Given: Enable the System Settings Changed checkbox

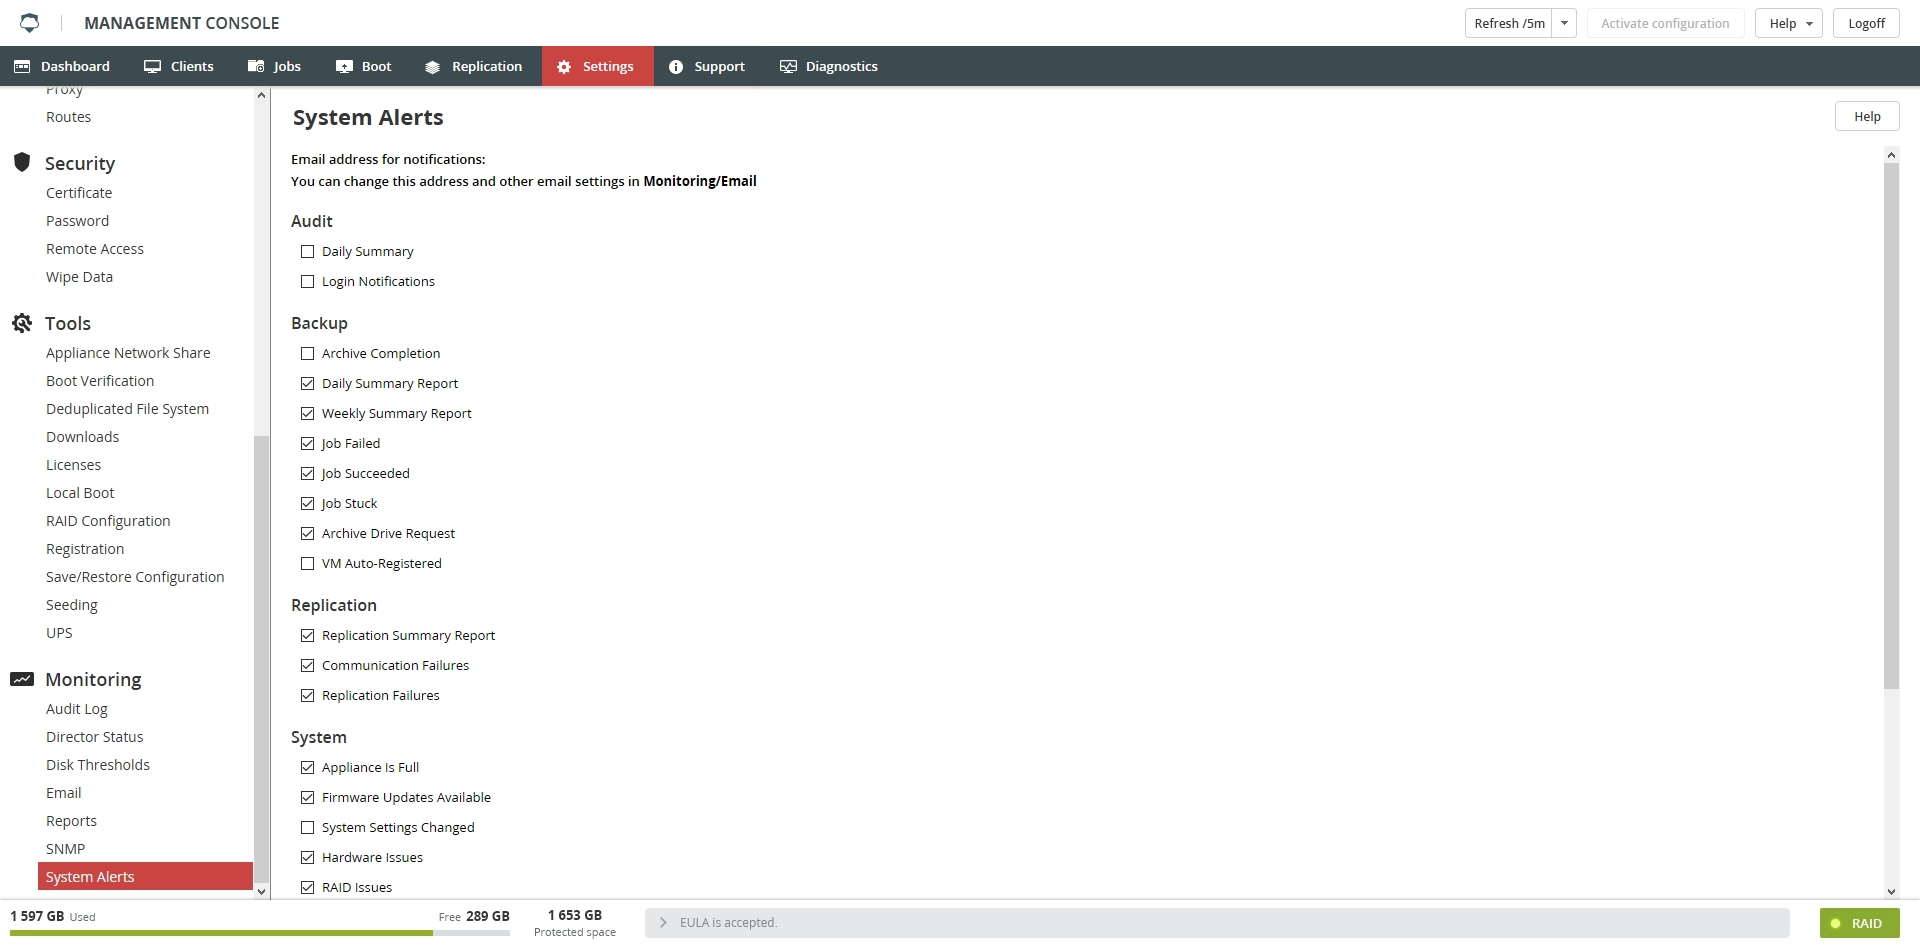Looking at the screenshot, I should point(307,827).
